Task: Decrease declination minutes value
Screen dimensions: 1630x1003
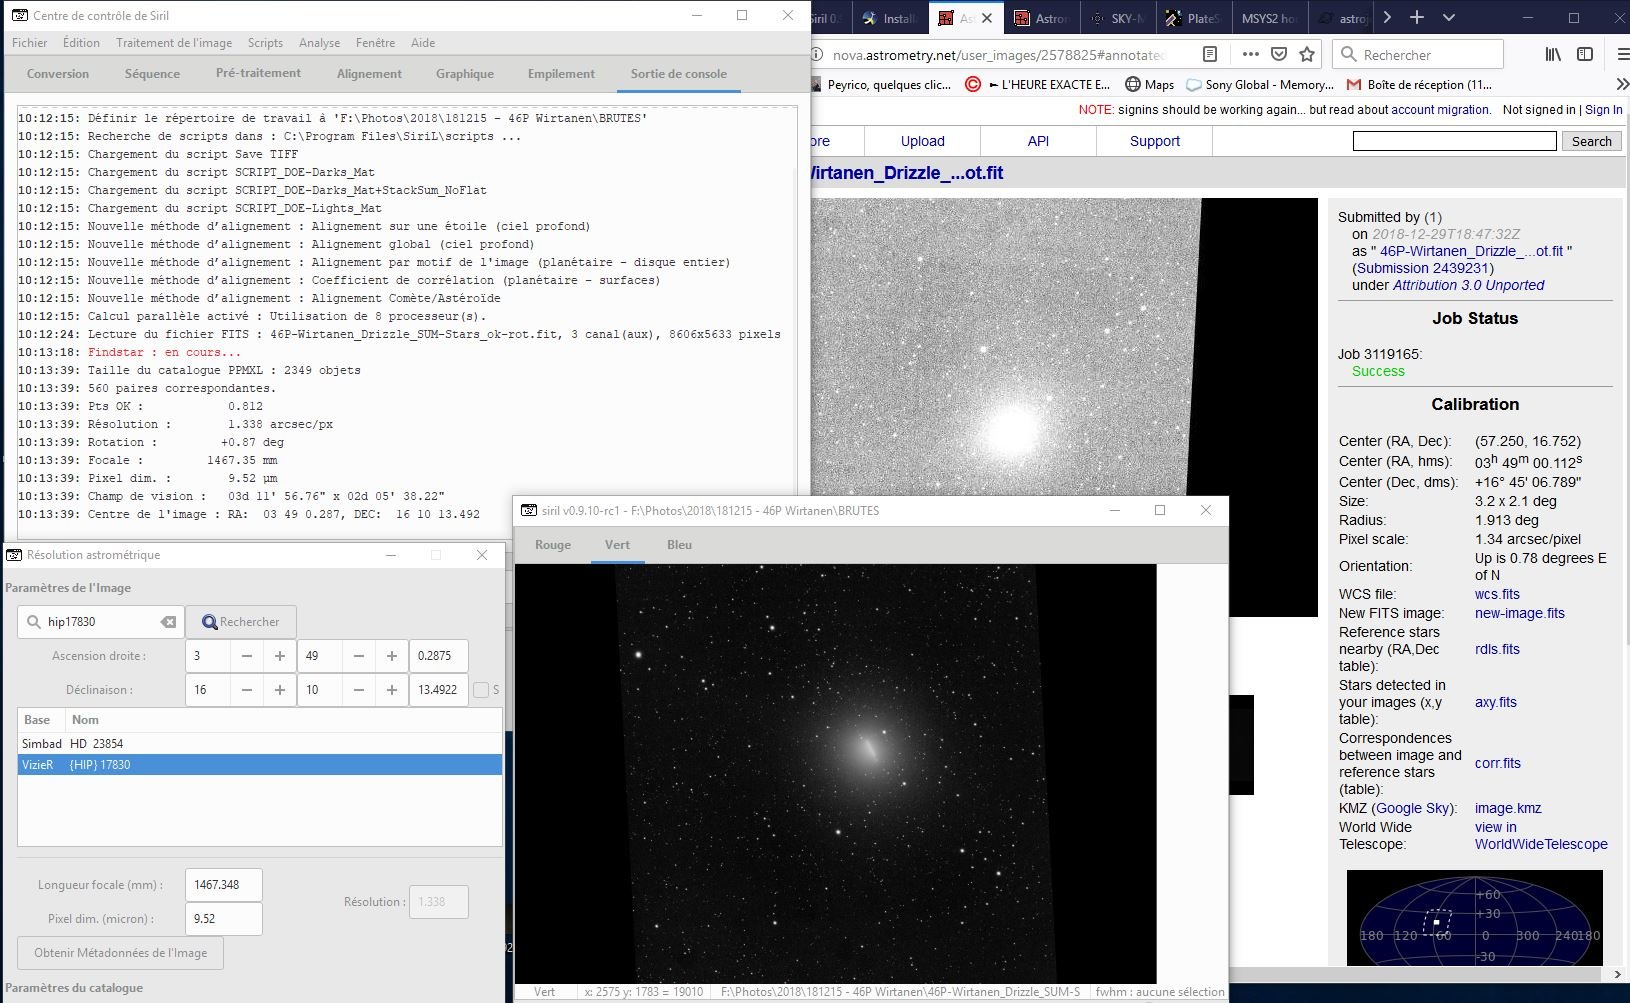Action: point(358,690)
